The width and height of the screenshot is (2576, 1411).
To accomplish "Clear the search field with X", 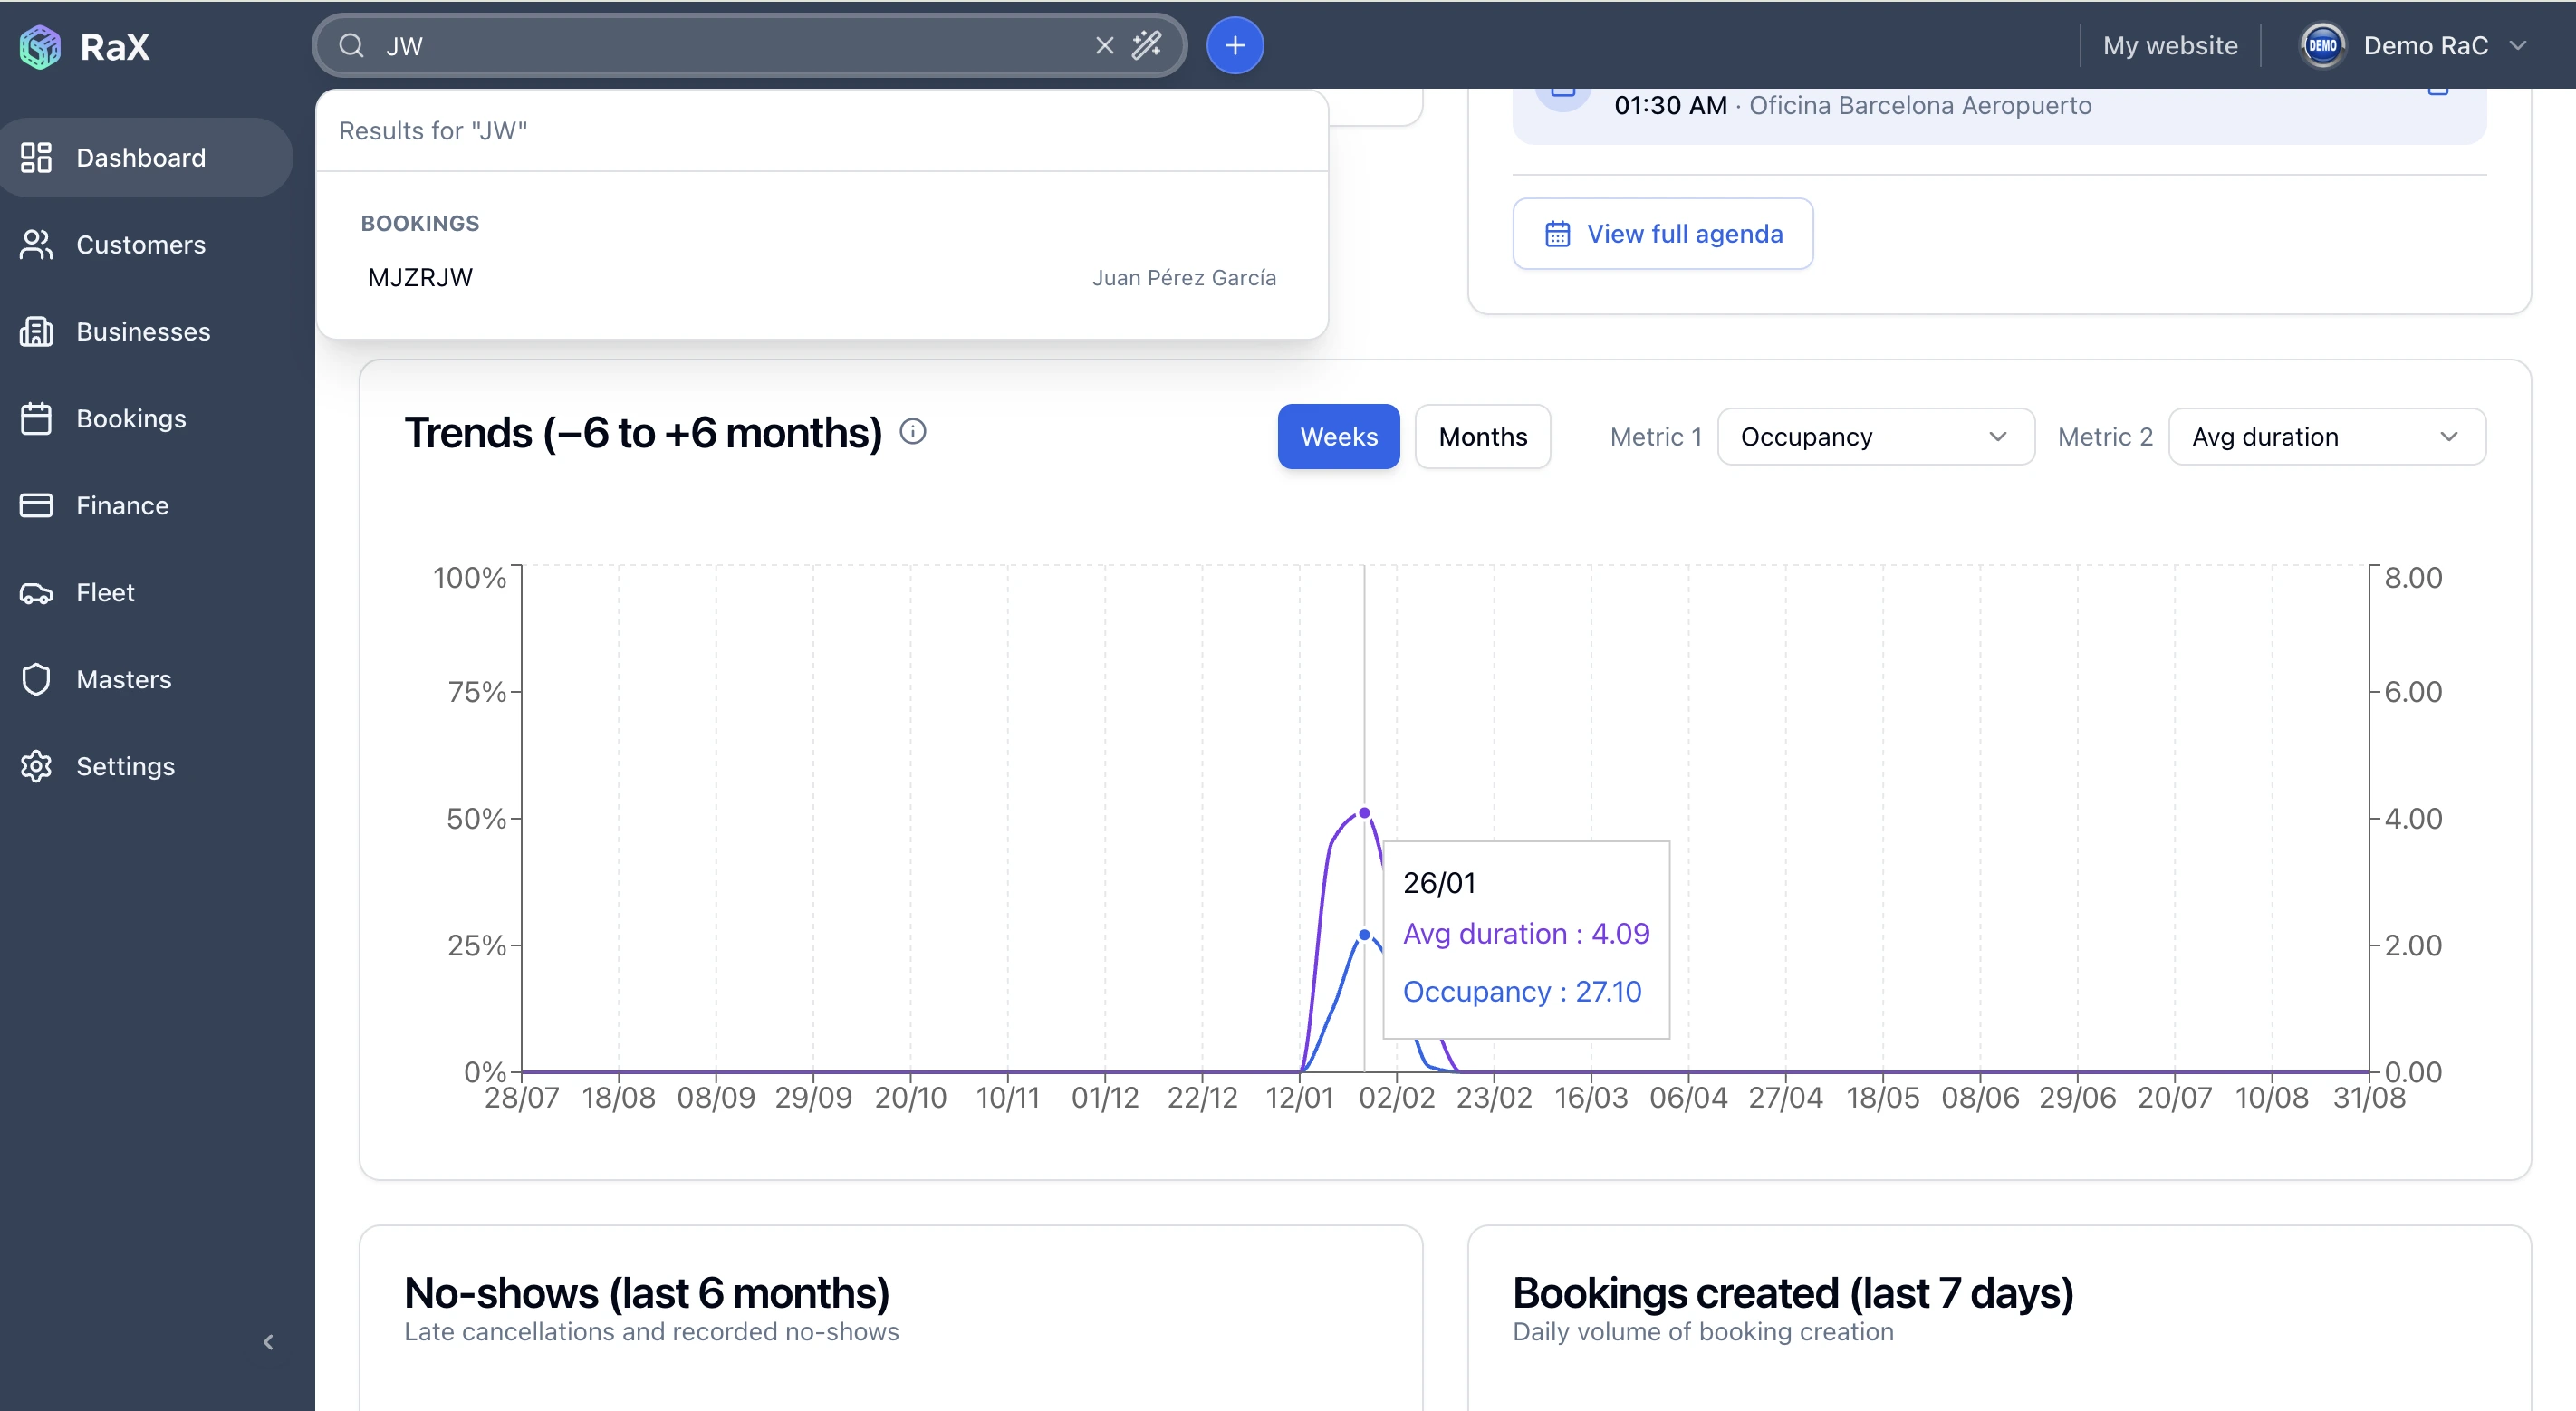I will (x=1104, y=45).
